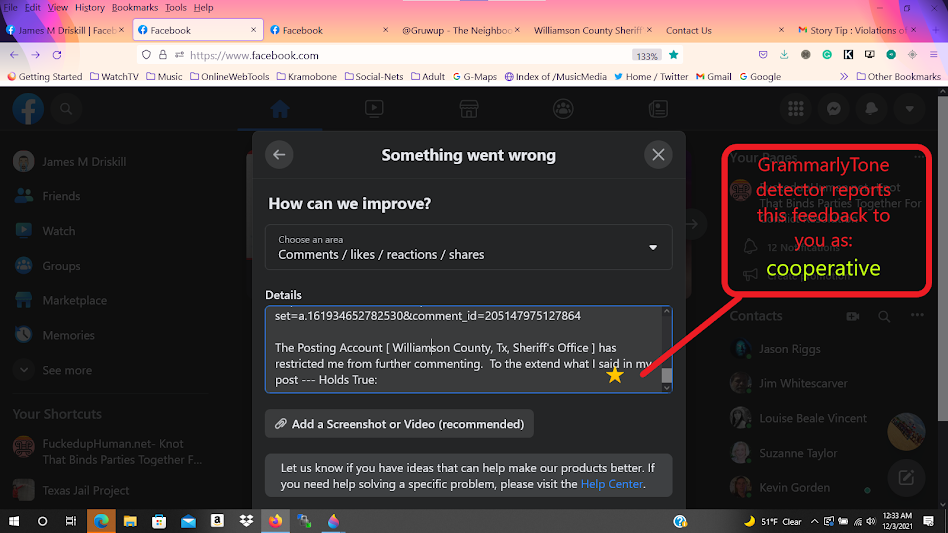Screen dimensions: 948x533
Task: Click the bookmark star icon
Action: 674,55
